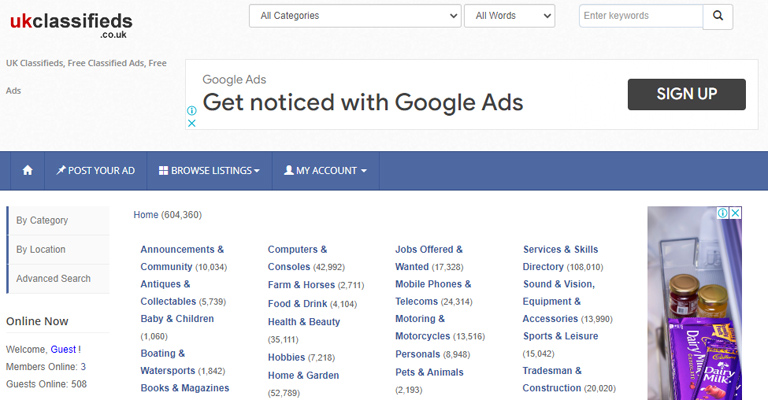Screen dimensions: 768x400
Task: Close the right sidebar ad
Action: (x=735, y=213)
